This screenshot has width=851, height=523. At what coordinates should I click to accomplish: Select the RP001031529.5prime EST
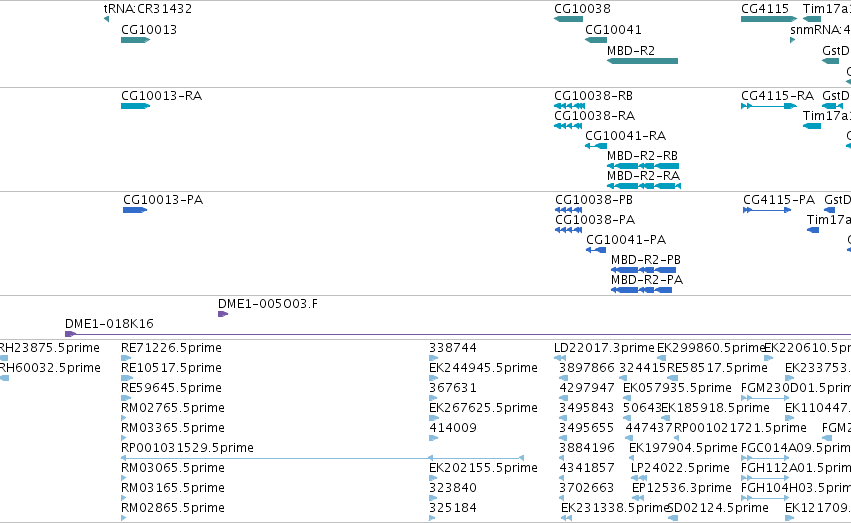click(x=322, y=458)
